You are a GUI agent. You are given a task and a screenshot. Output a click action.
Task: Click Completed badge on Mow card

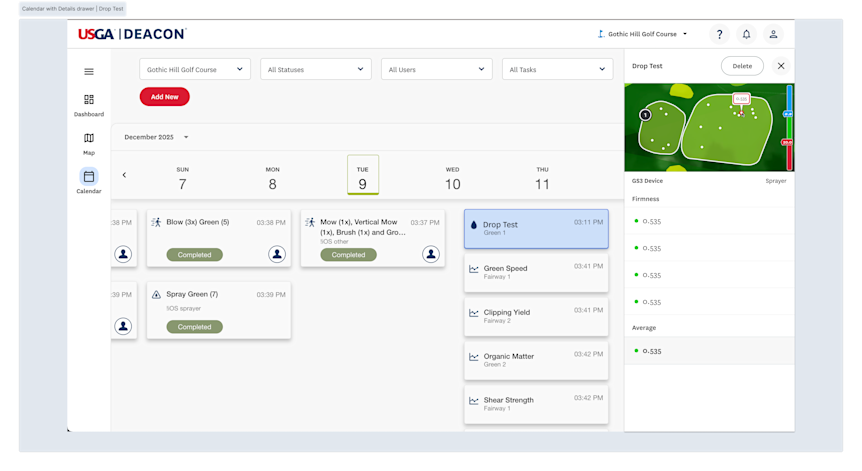click(349, 254)
